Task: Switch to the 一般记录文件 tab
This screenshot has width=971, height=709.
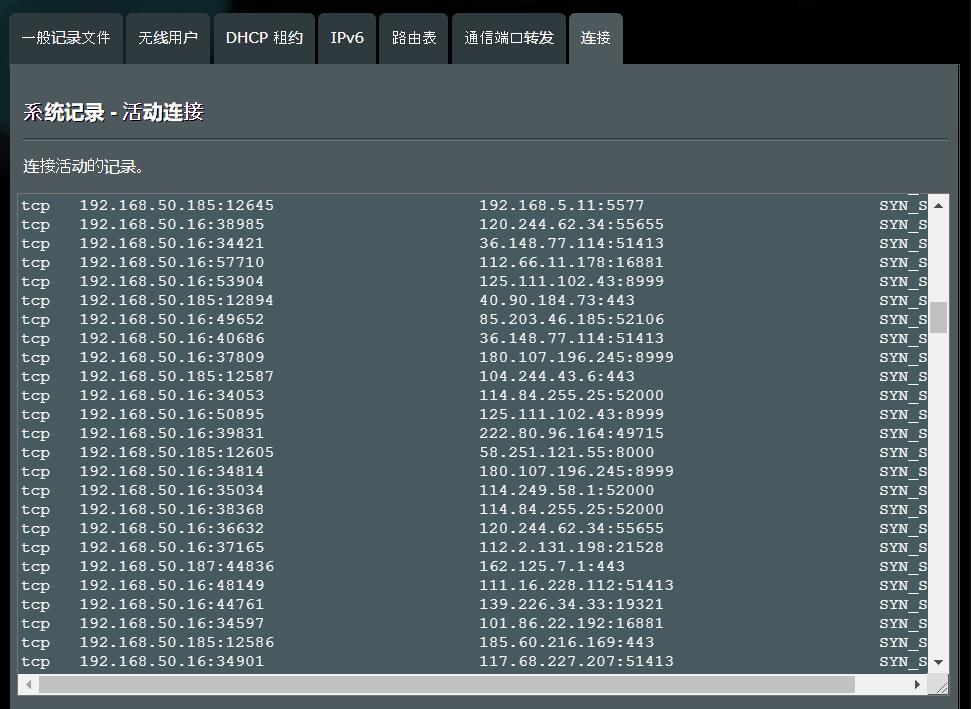Action: [65, 38]
